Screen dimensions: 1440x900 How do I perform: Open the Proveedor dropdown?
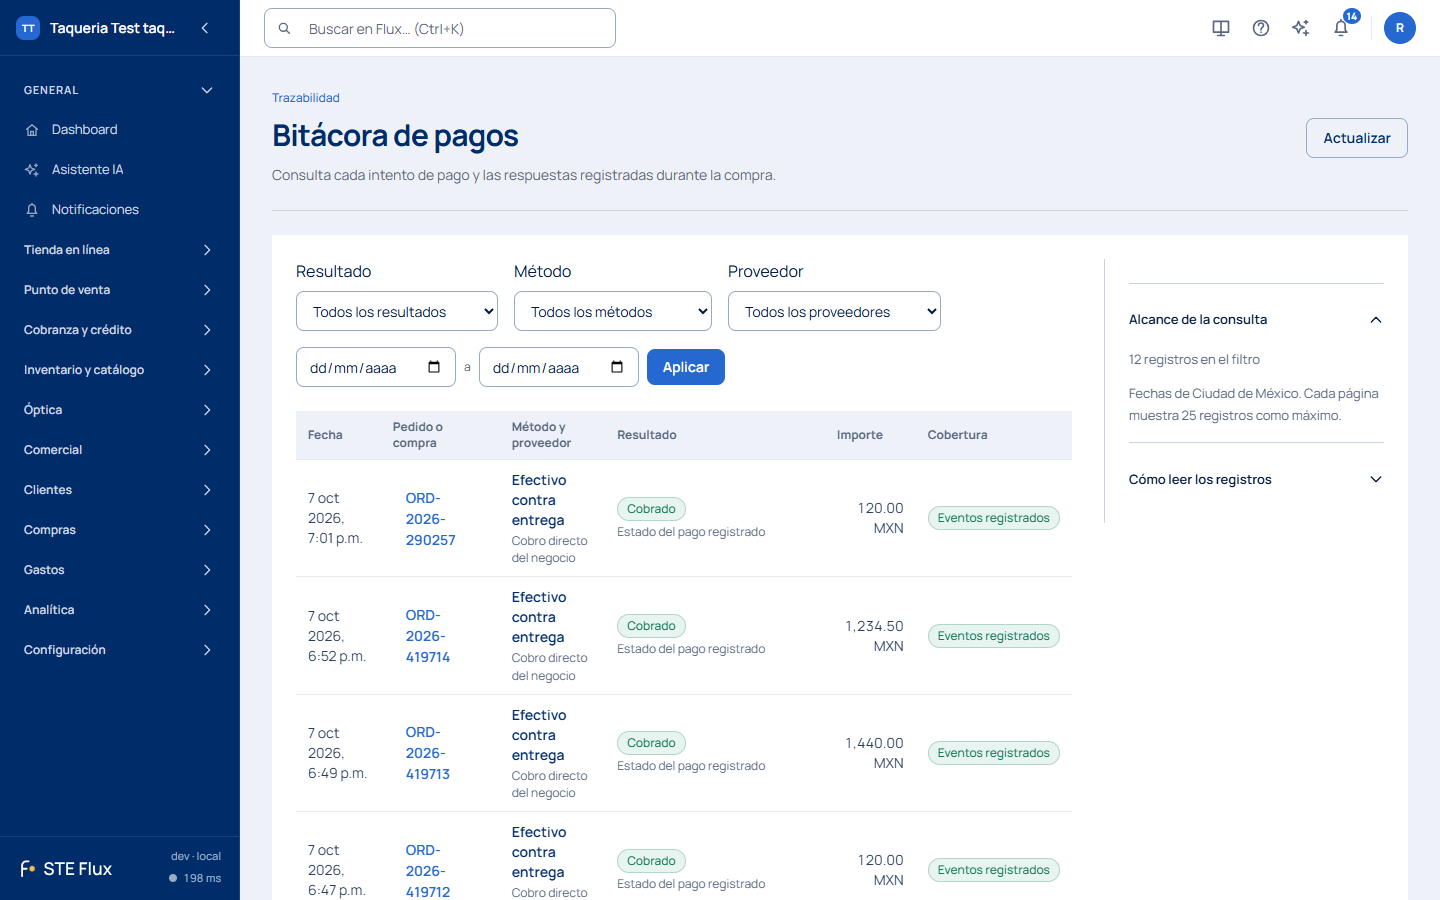(x=834, y=311)
